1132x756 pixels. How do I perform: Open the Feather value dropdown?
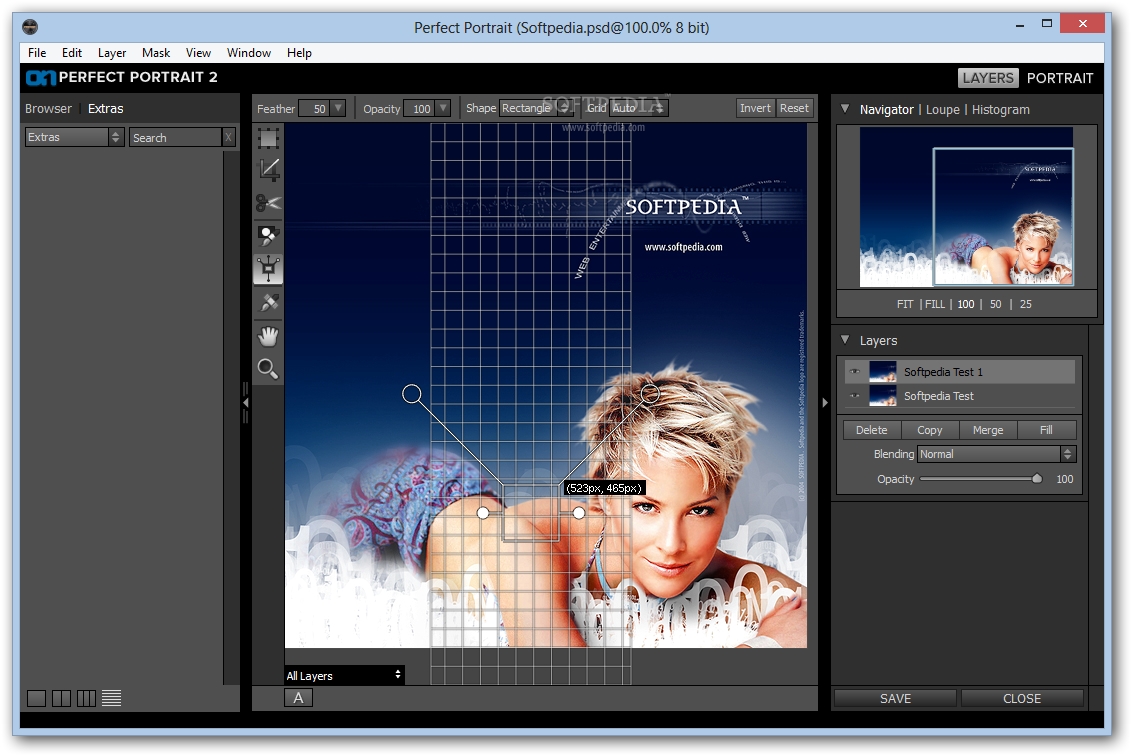point(338,108)
